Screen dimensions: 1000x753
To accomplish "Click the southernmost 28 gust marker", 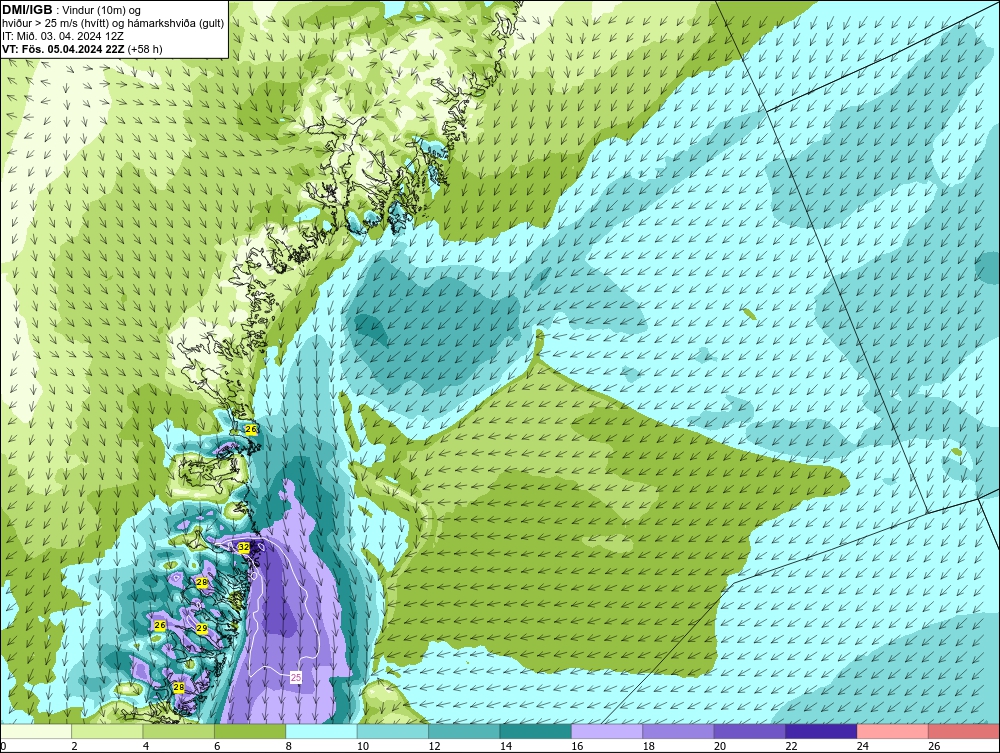I will pos(179,687).
